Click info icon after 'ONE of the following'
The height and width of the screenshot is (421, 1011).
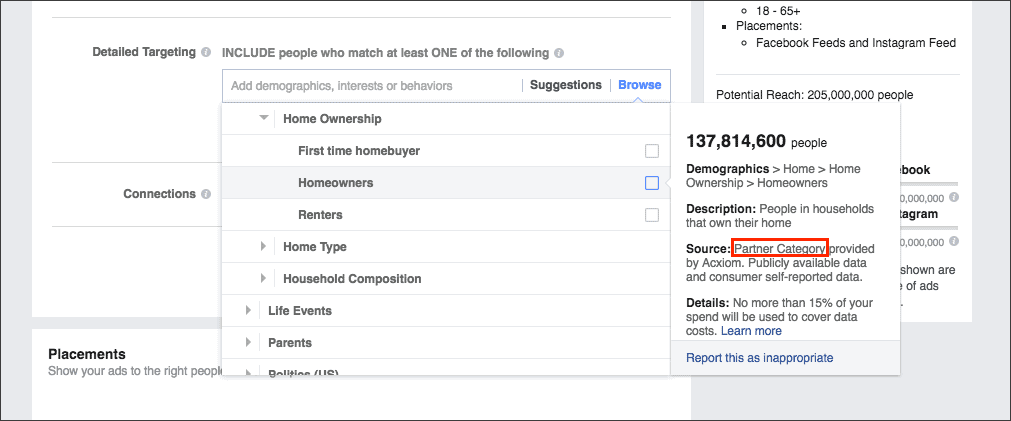pos(559,53)
